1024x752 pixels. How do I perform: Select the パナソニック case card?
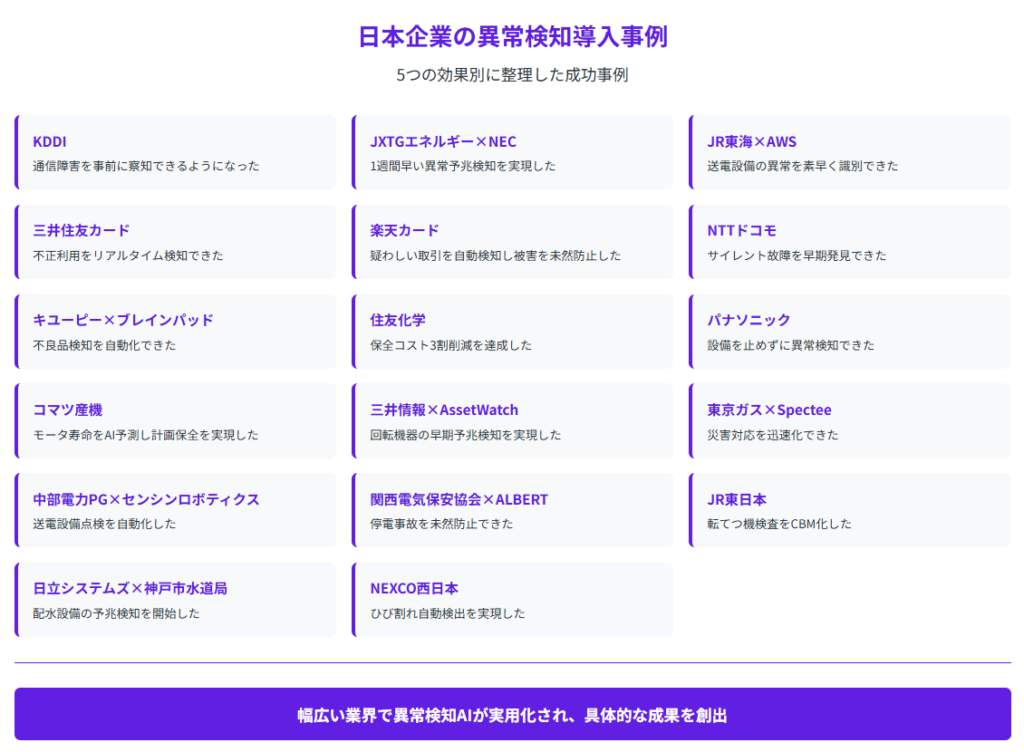click(849, 332)
